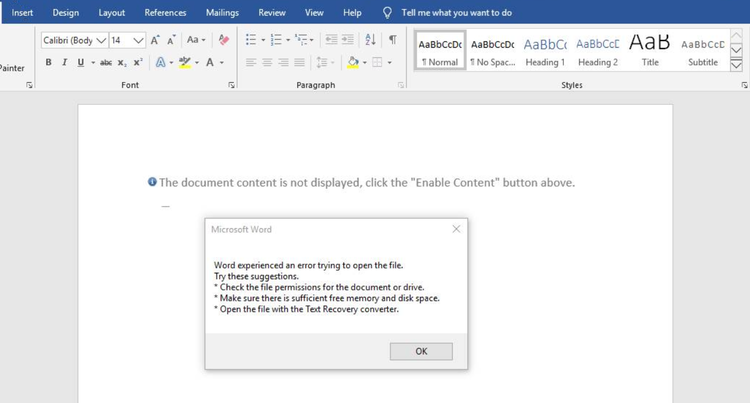Viewport: 750px width, 403px height.
Task: Open Borders button
Action: tap(377, 62)
